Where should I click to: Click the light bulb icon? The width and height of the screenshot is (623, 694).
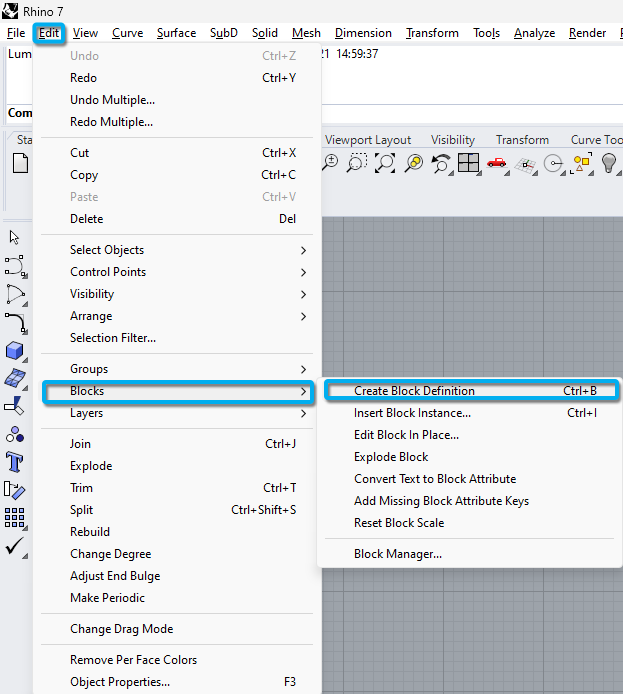tap(609, 163)
